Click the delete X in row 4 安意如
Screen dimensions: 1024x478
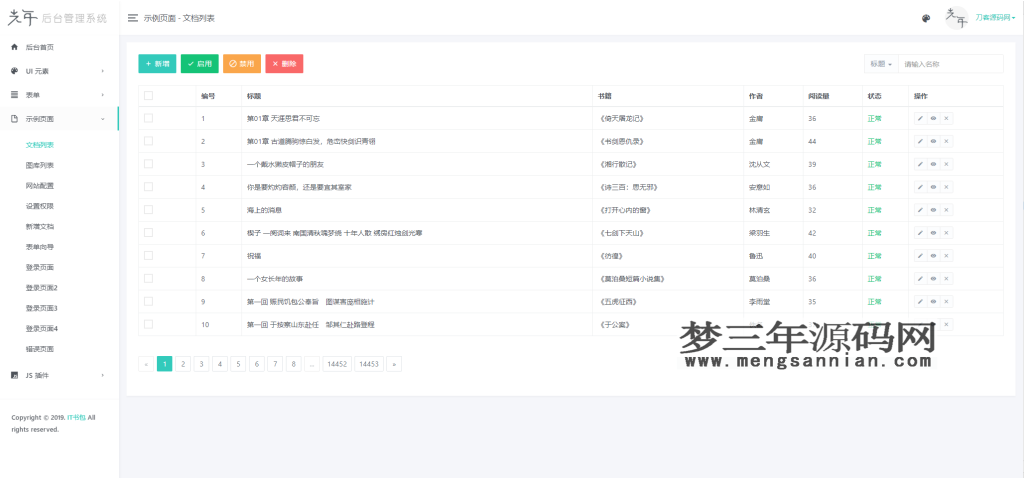[x=946, y=187]
